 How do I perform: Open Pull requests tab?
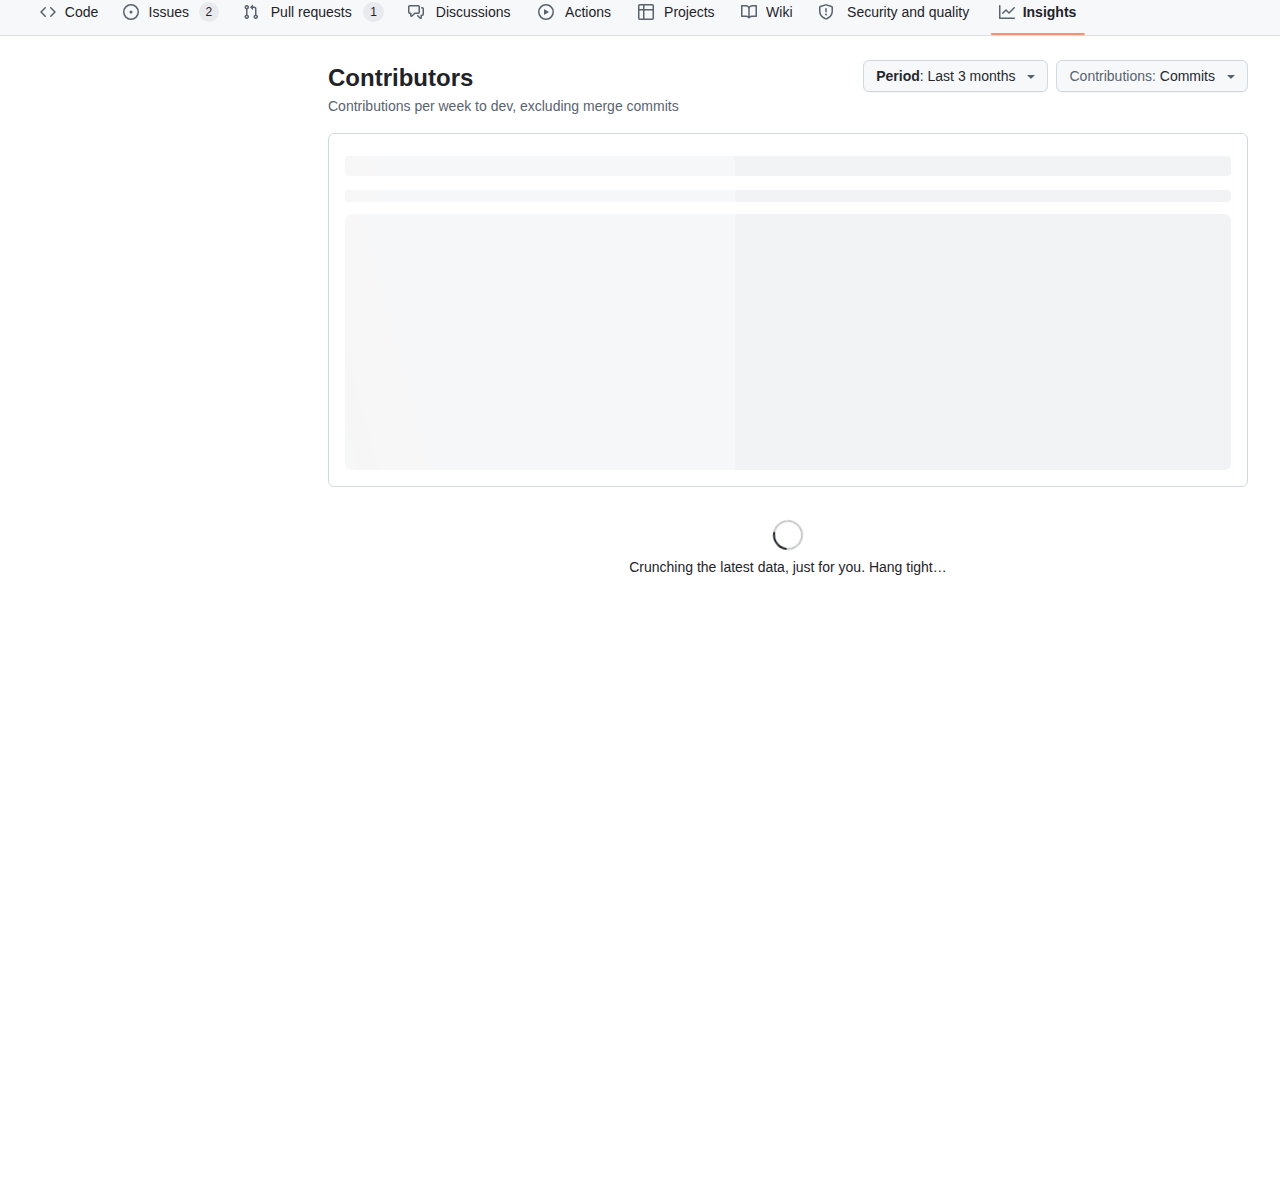click(312, 12)
